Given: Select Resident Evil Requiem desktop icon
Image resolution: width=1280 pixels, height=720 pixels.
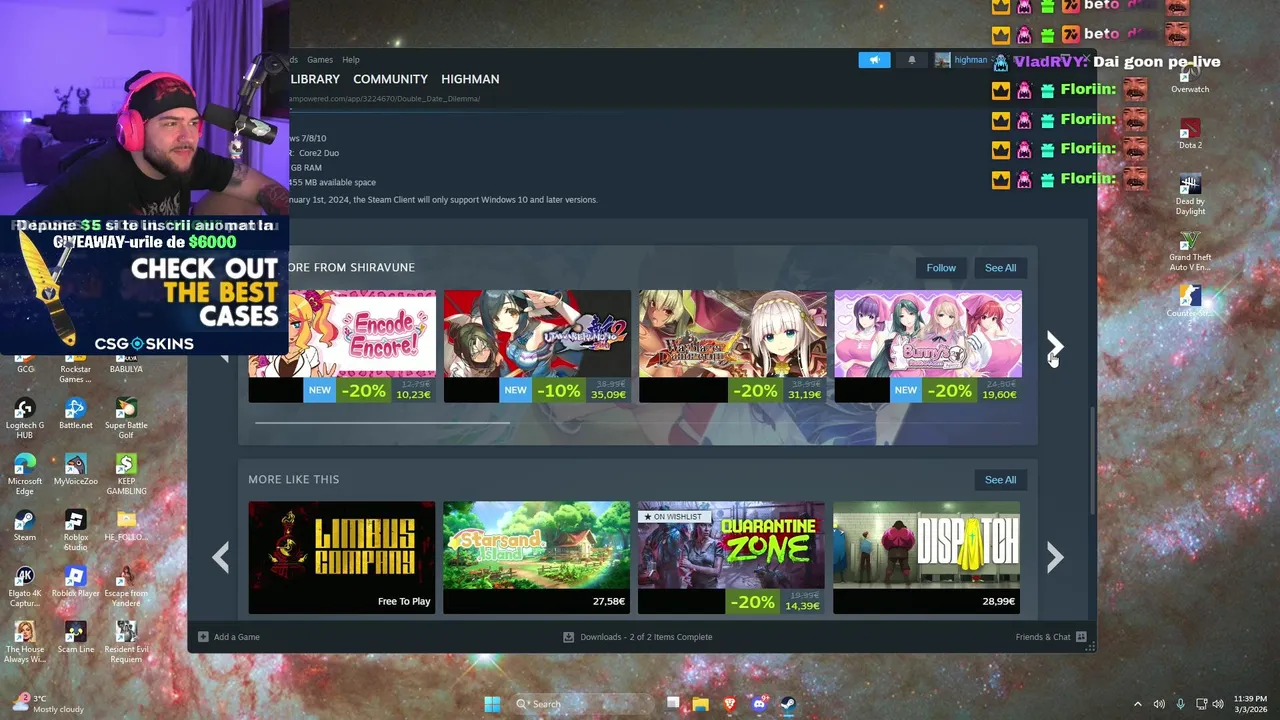Looking at the screenshot, I should [126, 642].
